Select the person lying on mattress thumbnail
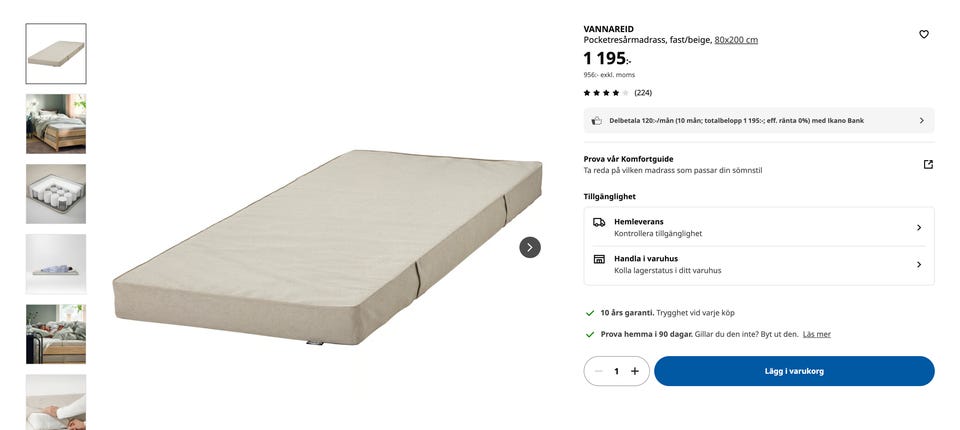Screen dimensions: 960x430 tap(56, 264)
